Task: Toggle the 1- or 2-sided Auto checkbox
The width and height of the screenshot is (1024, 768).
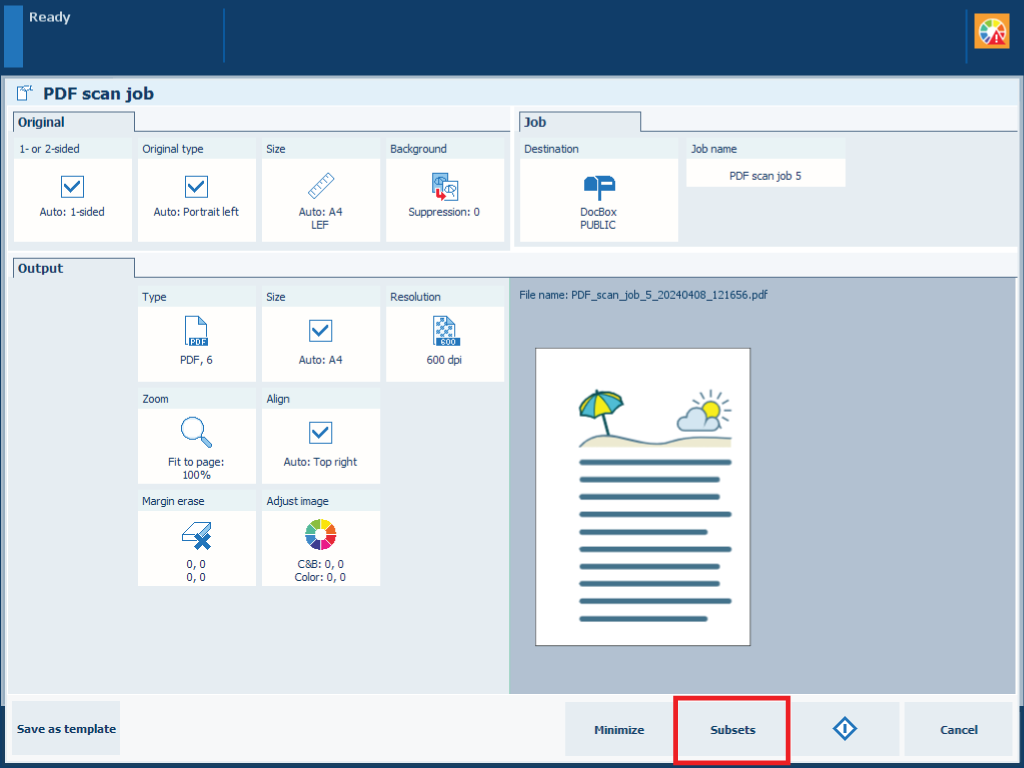Action: pyautogui.click(x=73, y=187)
